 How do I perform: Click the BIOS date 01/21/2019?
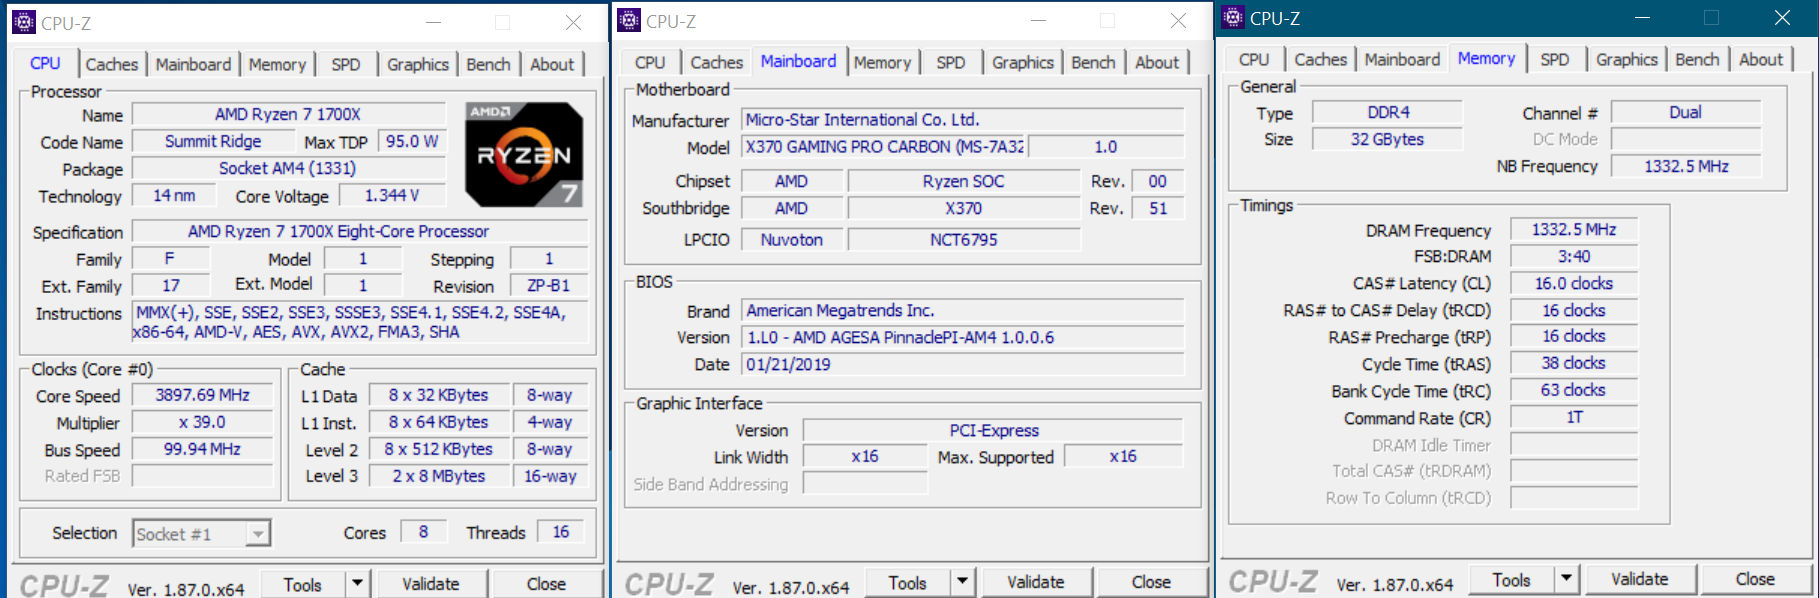[x=963, y=364]
